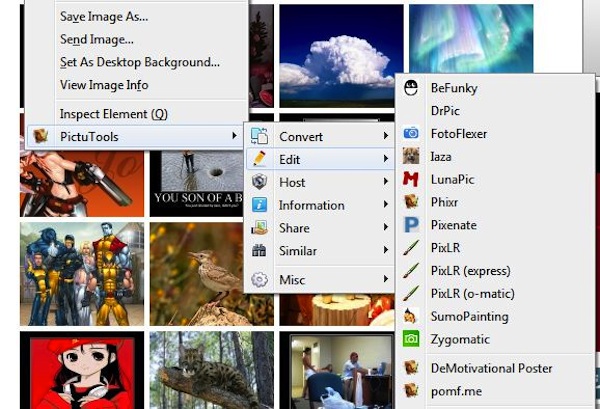Open the PictuTools menu entry
The image size is (600, 409).
tap(136, 137)
